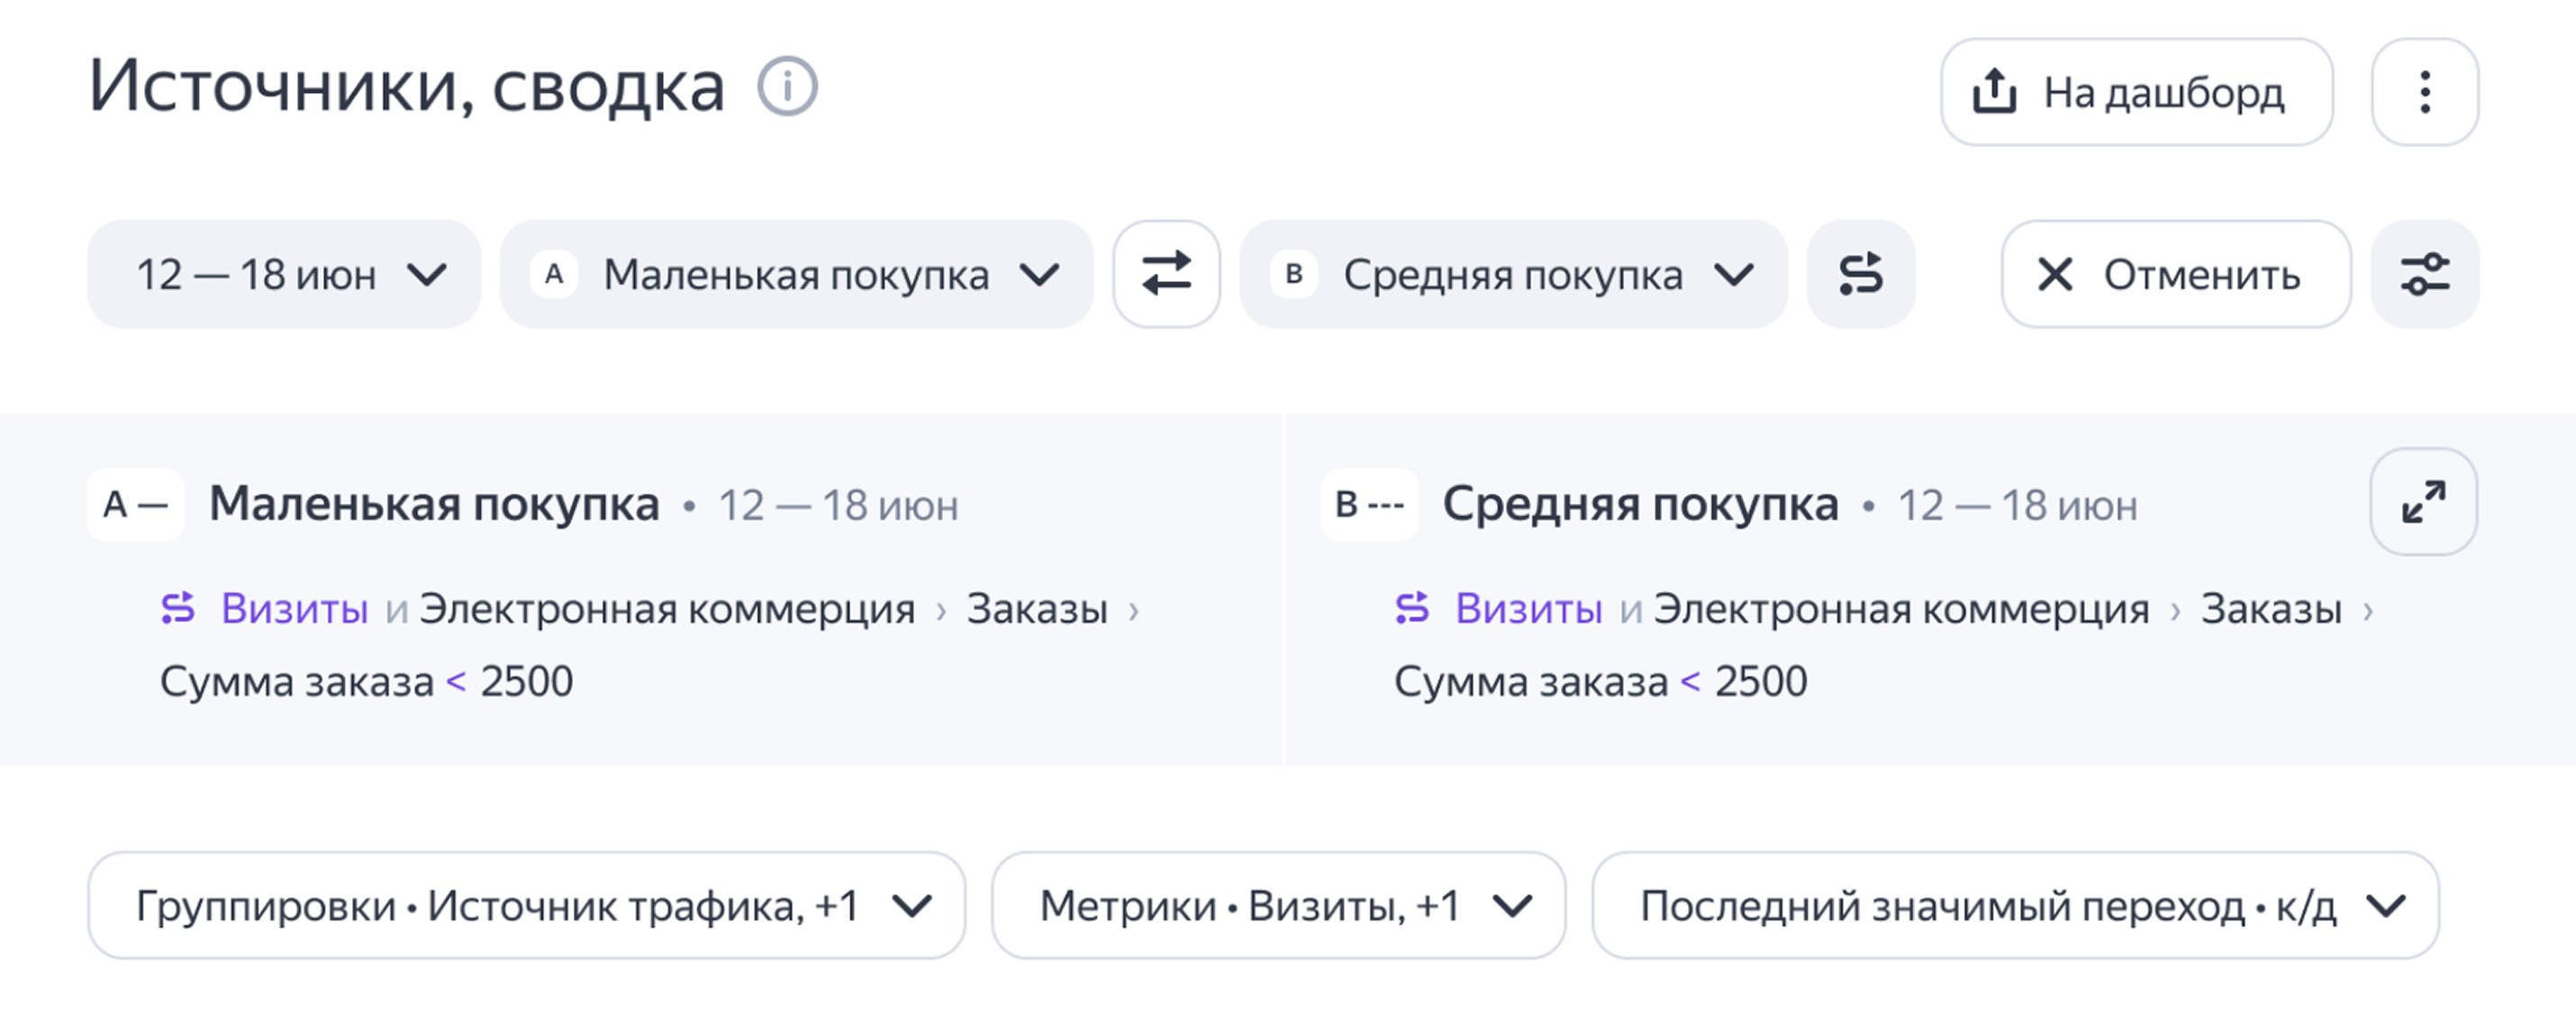Click the segment icon in the Маленькая покупка panel

coord(178,606)
